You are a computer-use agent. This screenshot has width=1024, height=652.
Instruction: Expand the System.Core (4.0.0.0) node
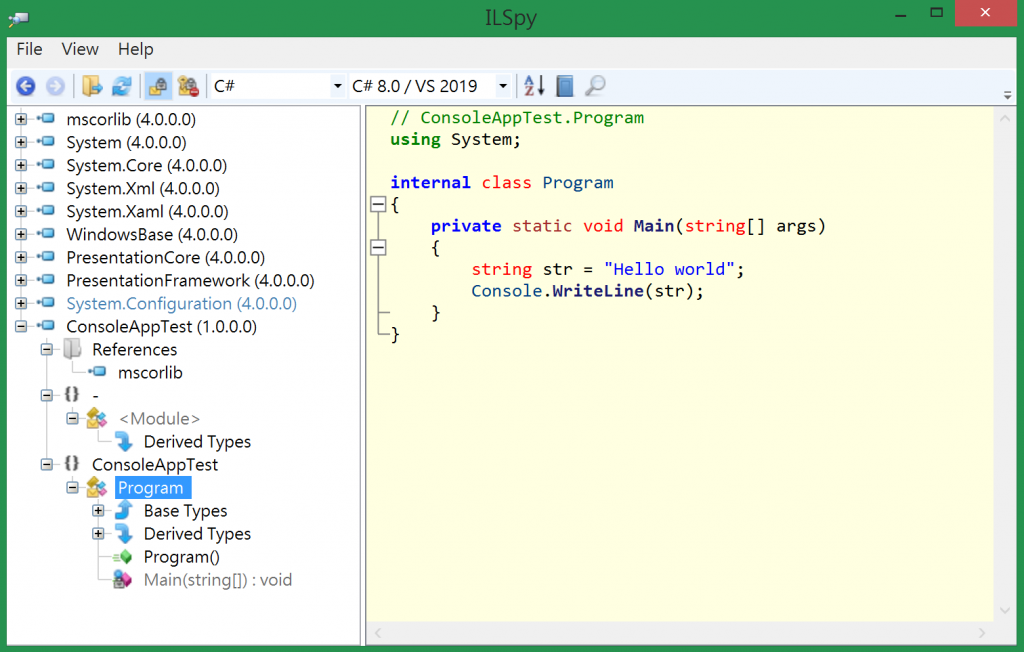click(x=21, y=165)
